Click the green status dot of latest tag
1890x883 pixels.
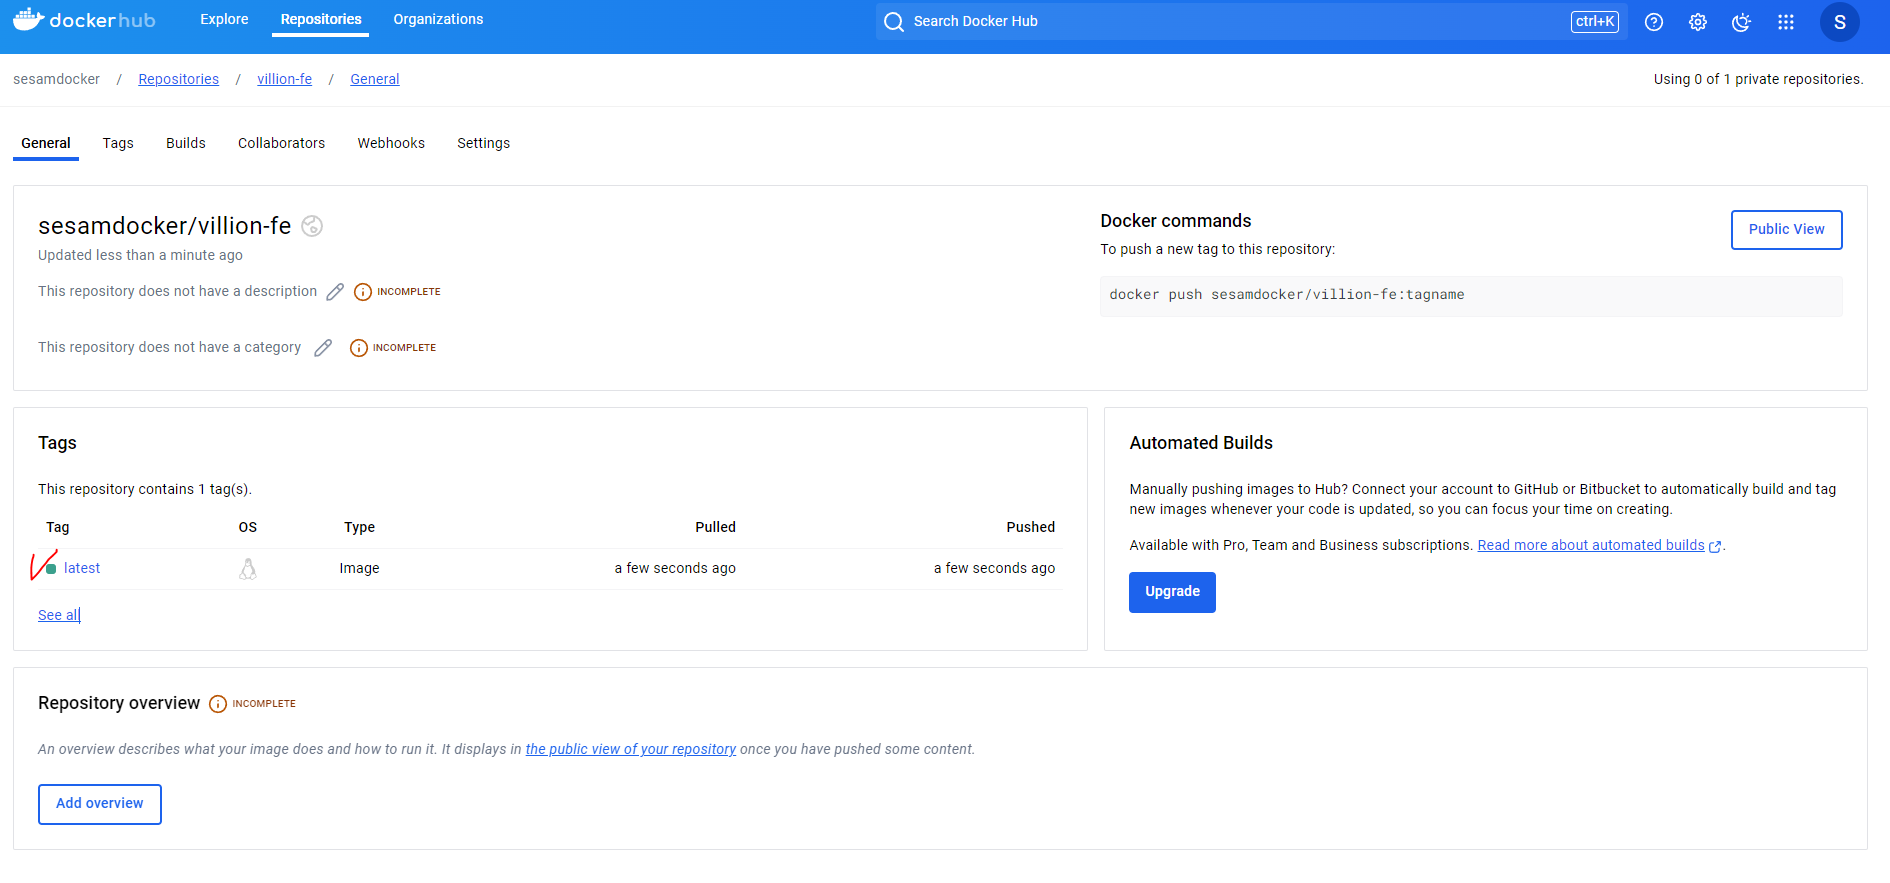point(51,569)
